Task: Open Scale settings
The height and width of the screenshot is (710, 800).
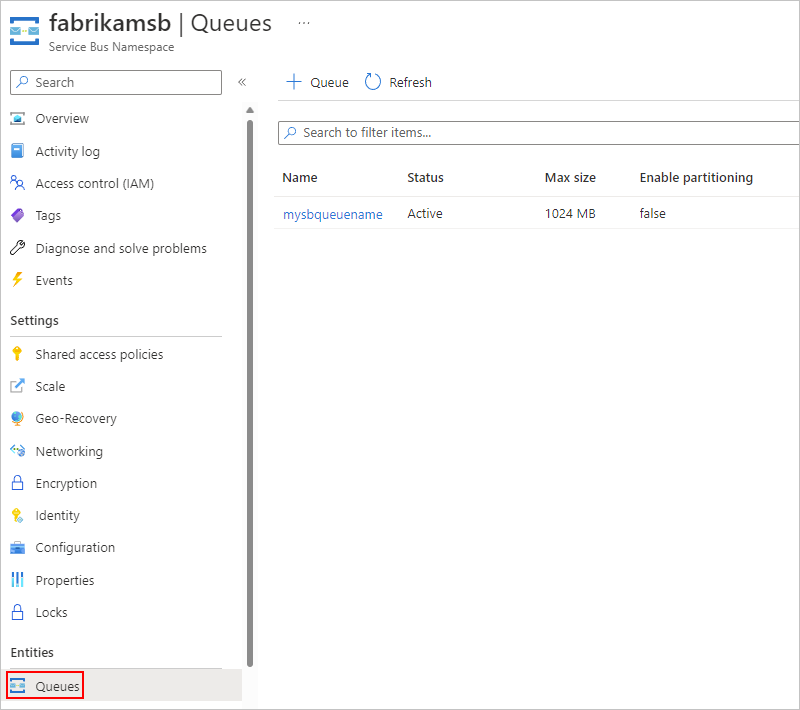Action: click(x=50, y=387)
